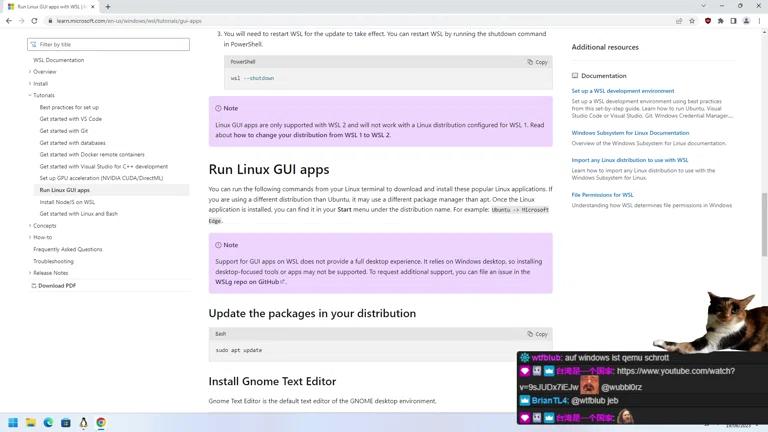Open Chrome from the taskbar
This screenshot has height=432, width=768.
(x=101, y=423)
